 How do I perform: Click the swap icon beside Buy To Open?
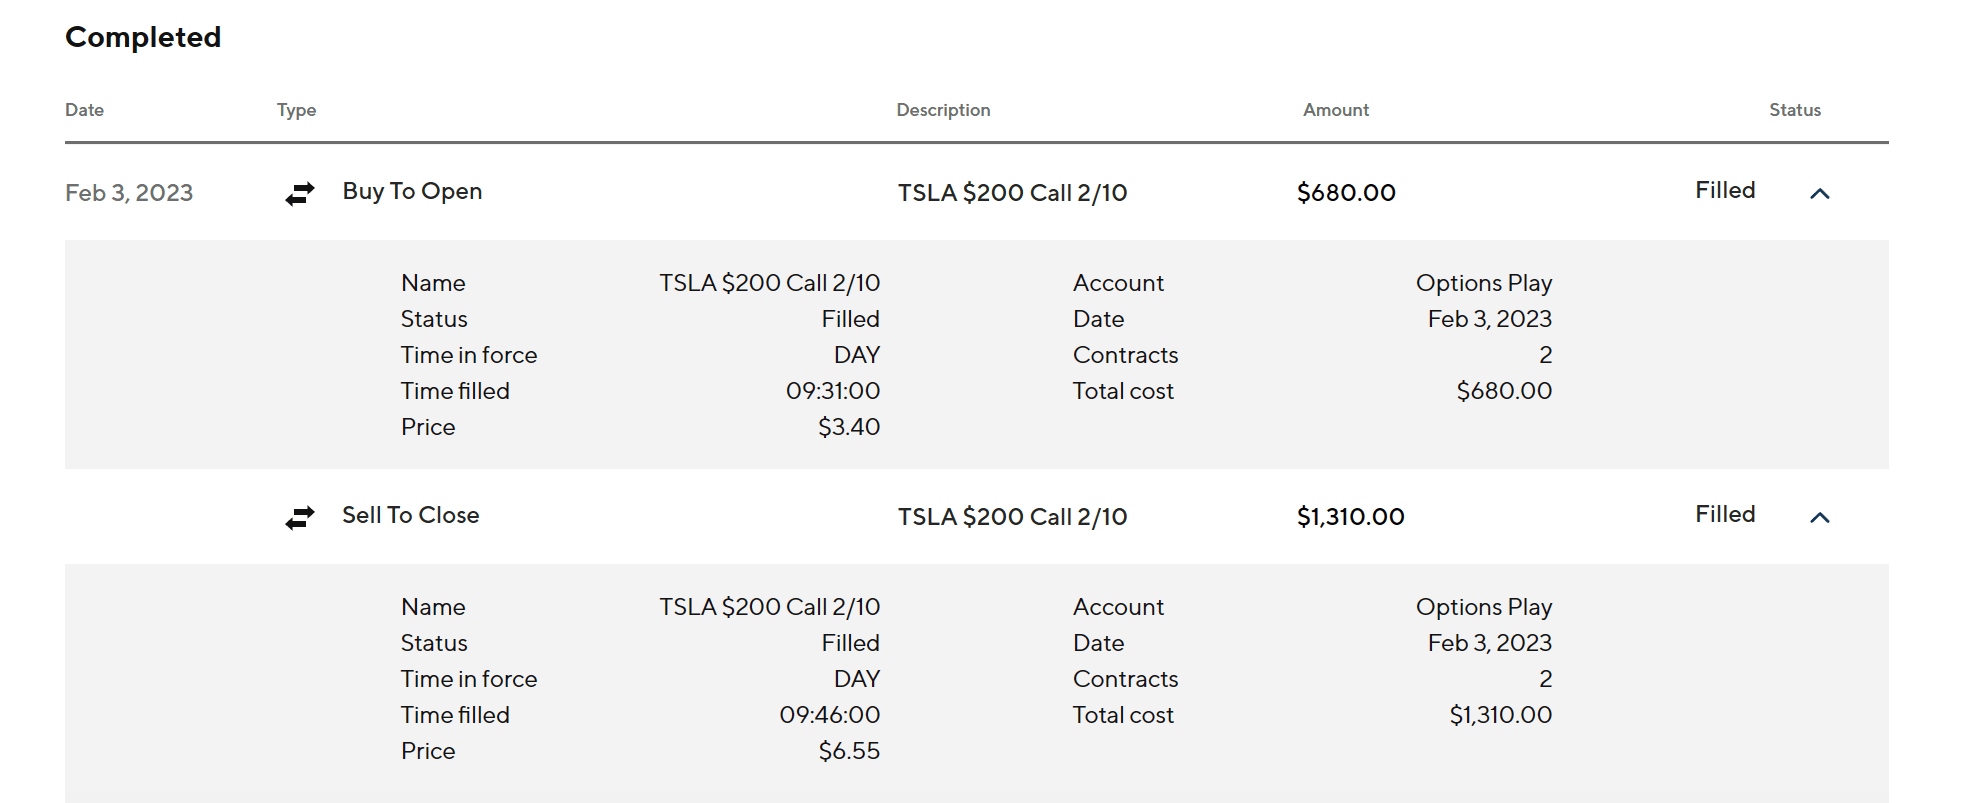[x=300, y=193]
